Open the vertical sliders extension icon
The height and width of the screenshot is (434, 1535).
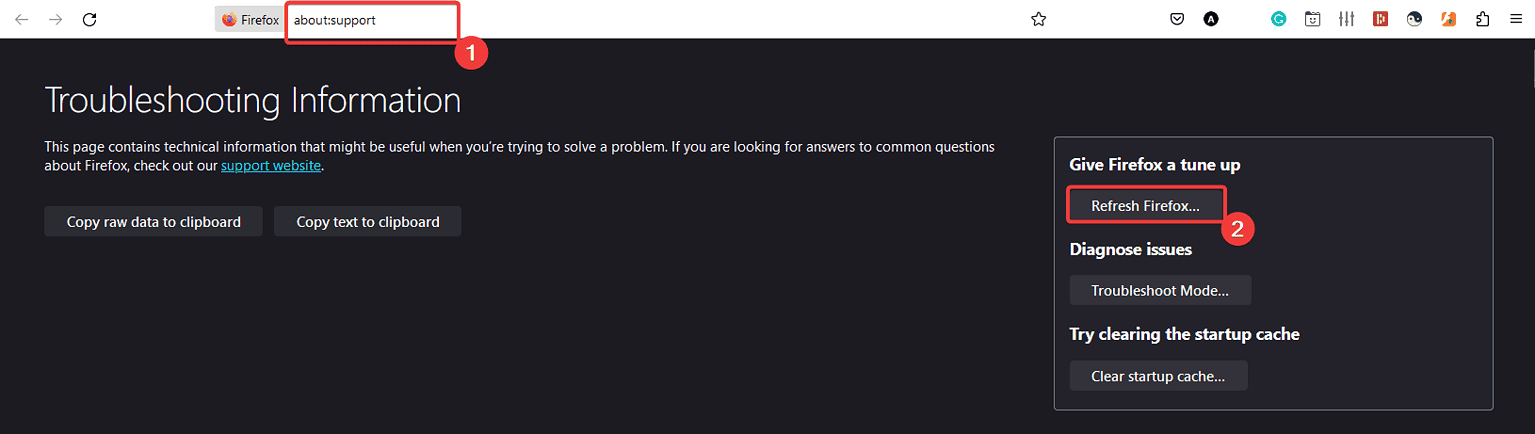pyautogui.click(x=1346, y=19)
